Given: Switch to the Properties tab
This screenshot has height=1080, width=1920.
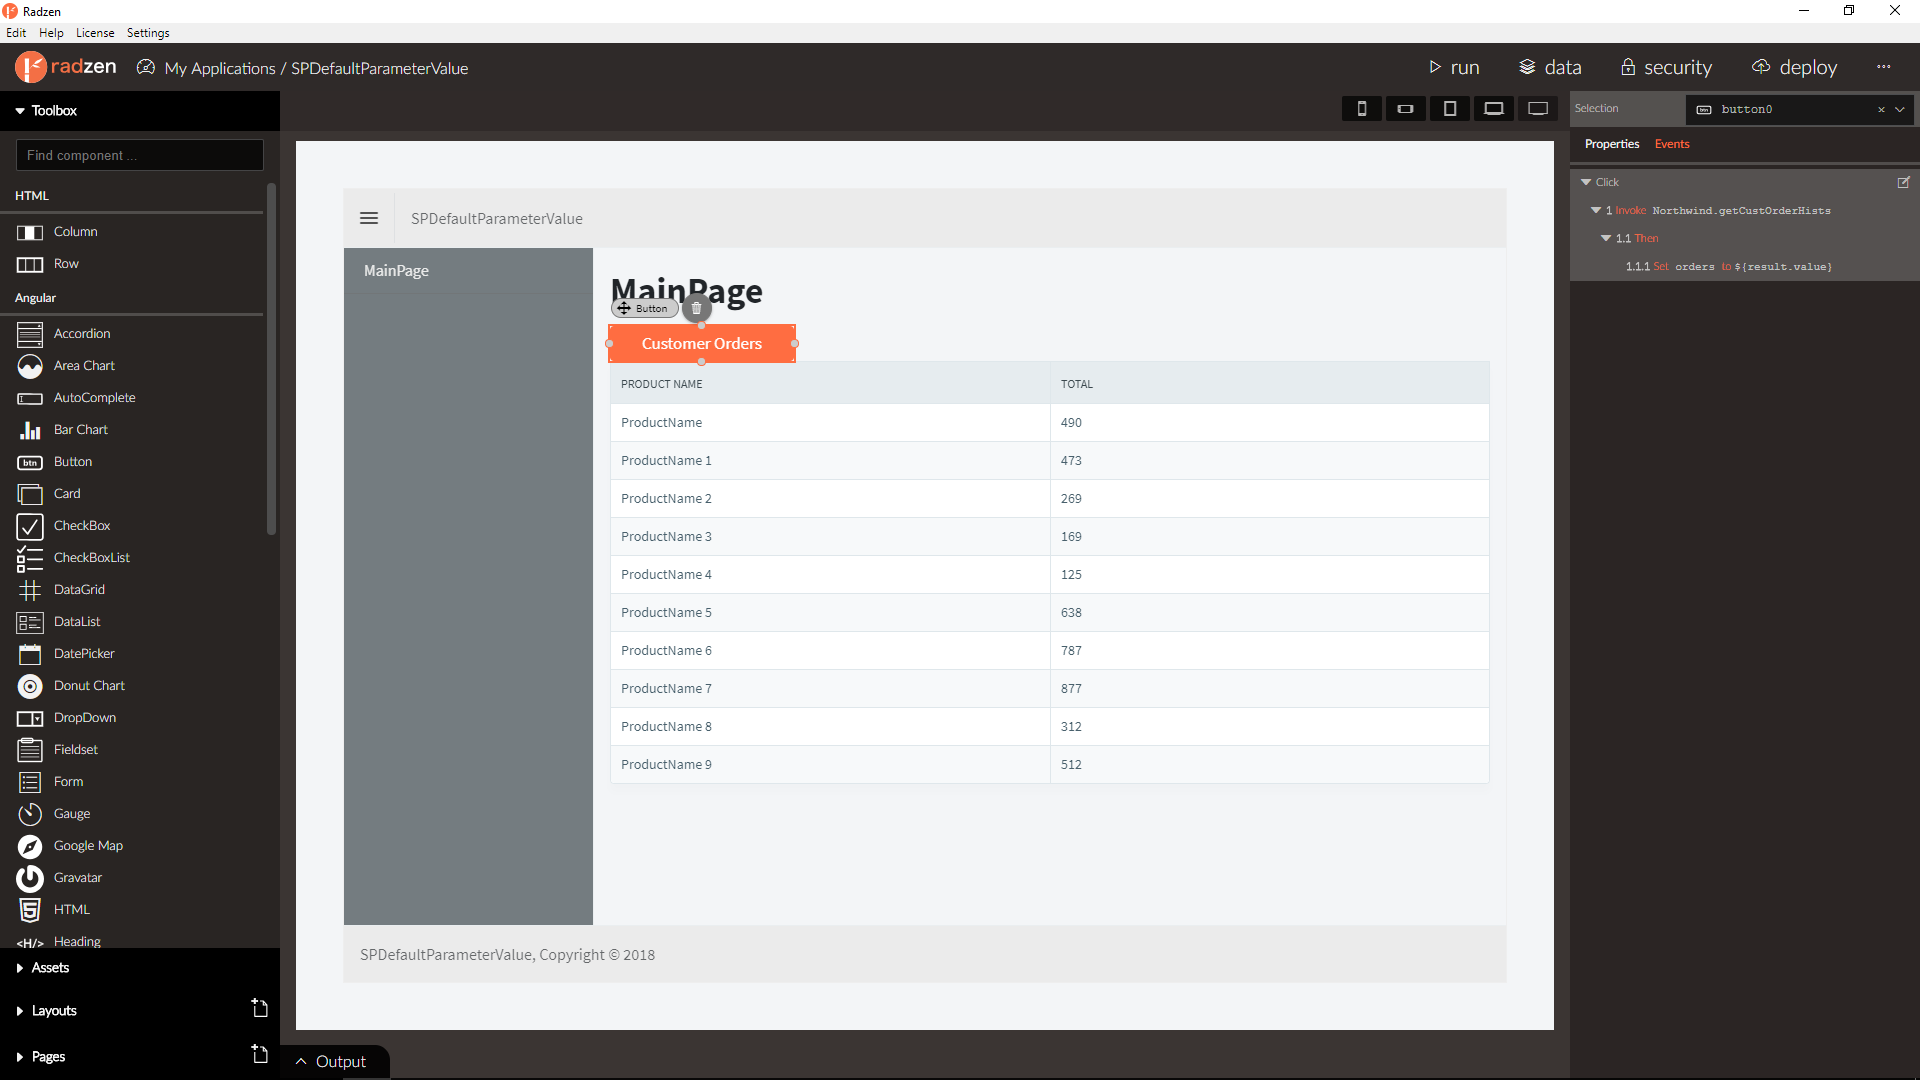Looking at the screenshot, I should [x=1612, y=144].
